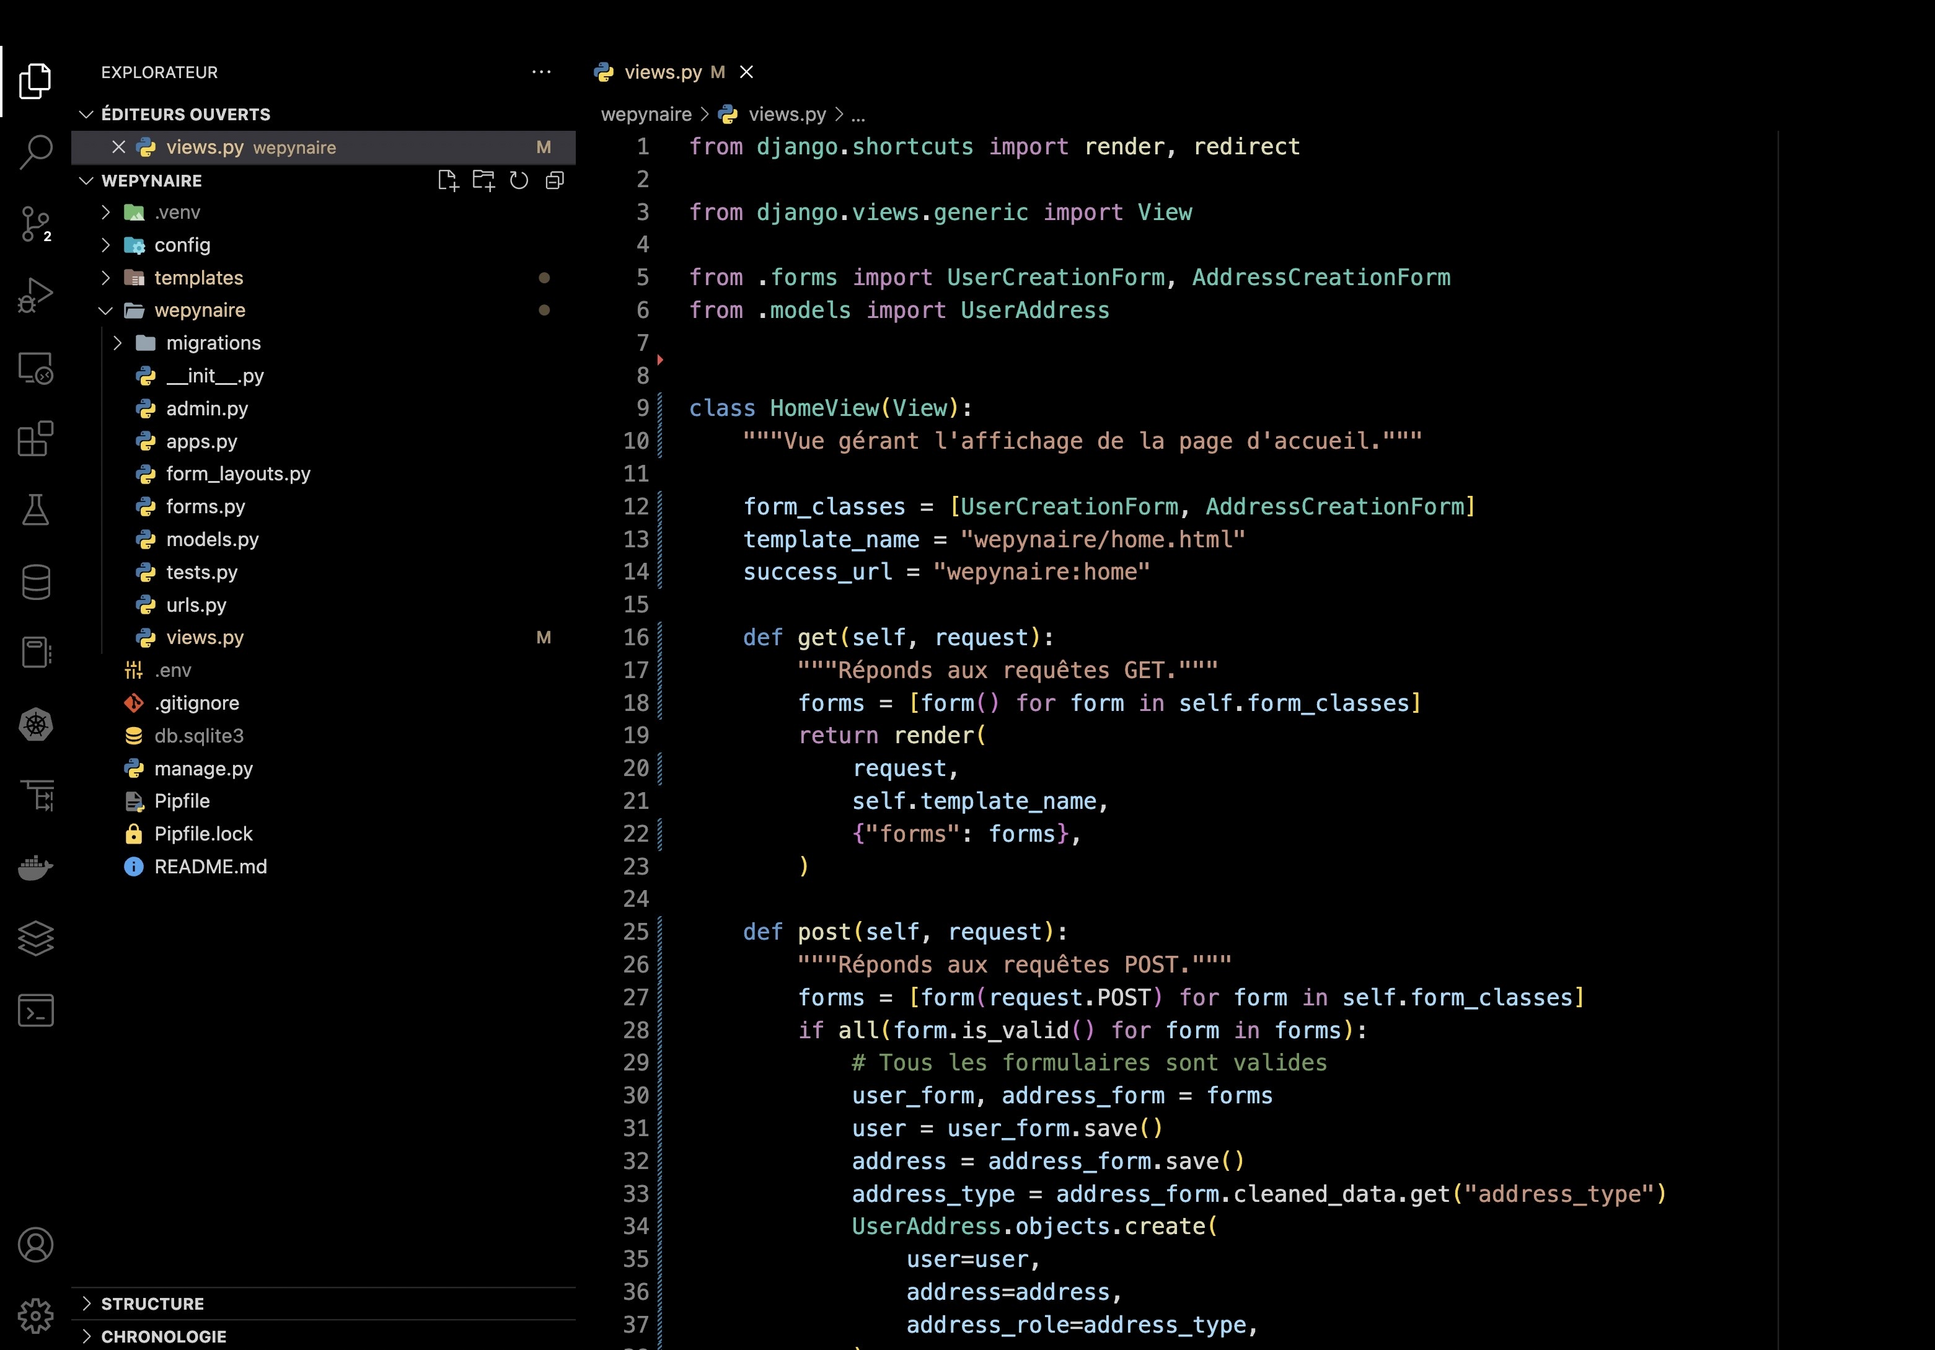1935x1350 pixels.
Task: Open the explorer more actions menu
Action: pos(541,72)
